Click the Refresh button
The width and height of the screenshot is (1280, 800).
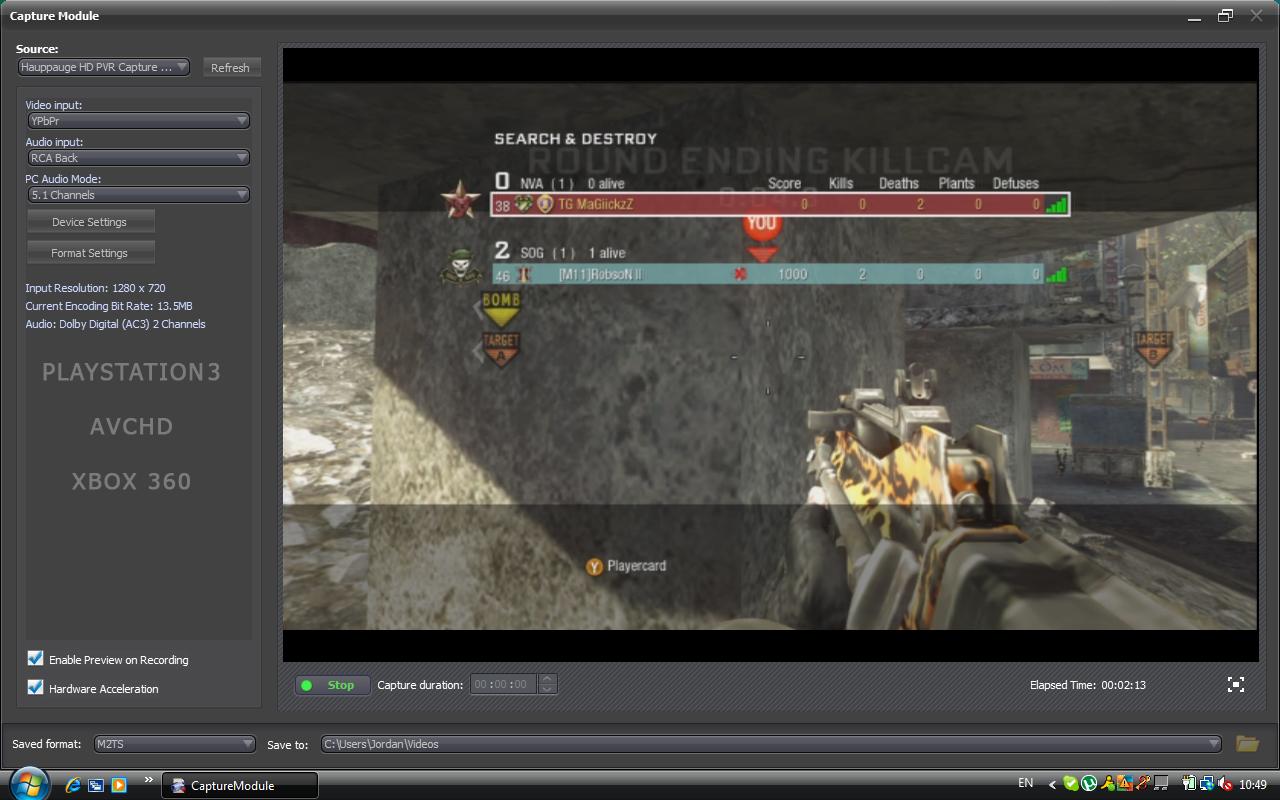231,67
